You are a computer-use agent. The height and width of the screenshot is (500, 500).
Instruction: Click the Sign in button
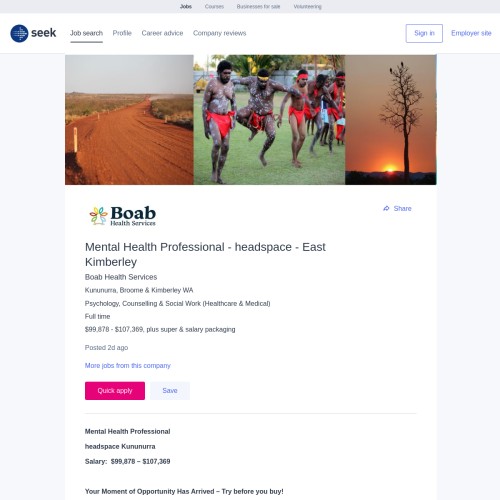pos(424,33)
